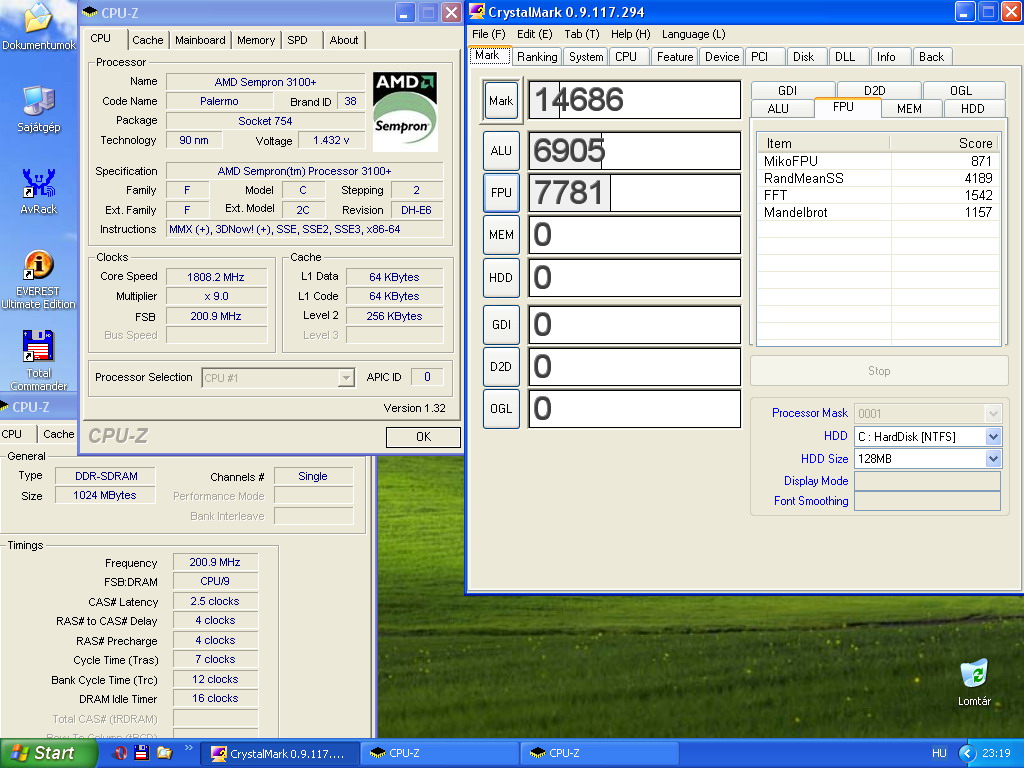Switch to Memory tab in front CPU-Z

pos(255,40)
